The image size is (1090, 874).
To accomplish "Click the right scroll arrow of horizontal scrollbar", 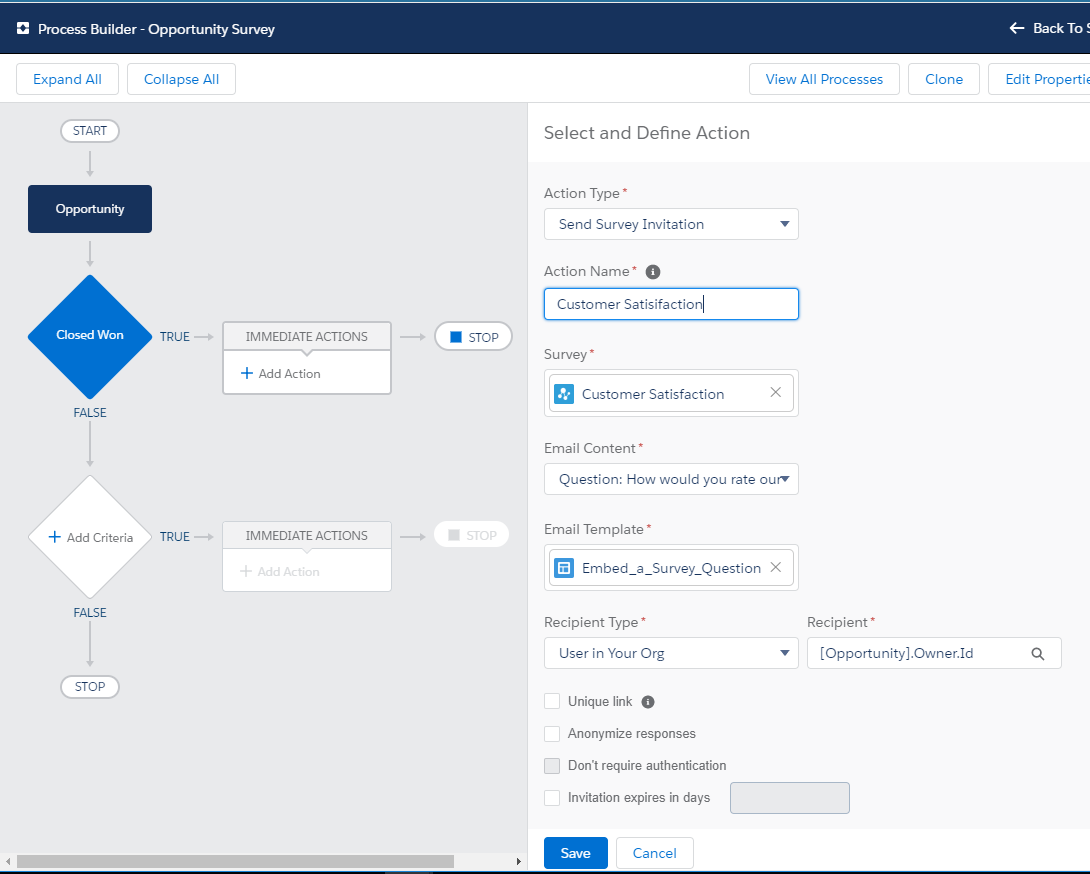I will (x=519, y=861).
